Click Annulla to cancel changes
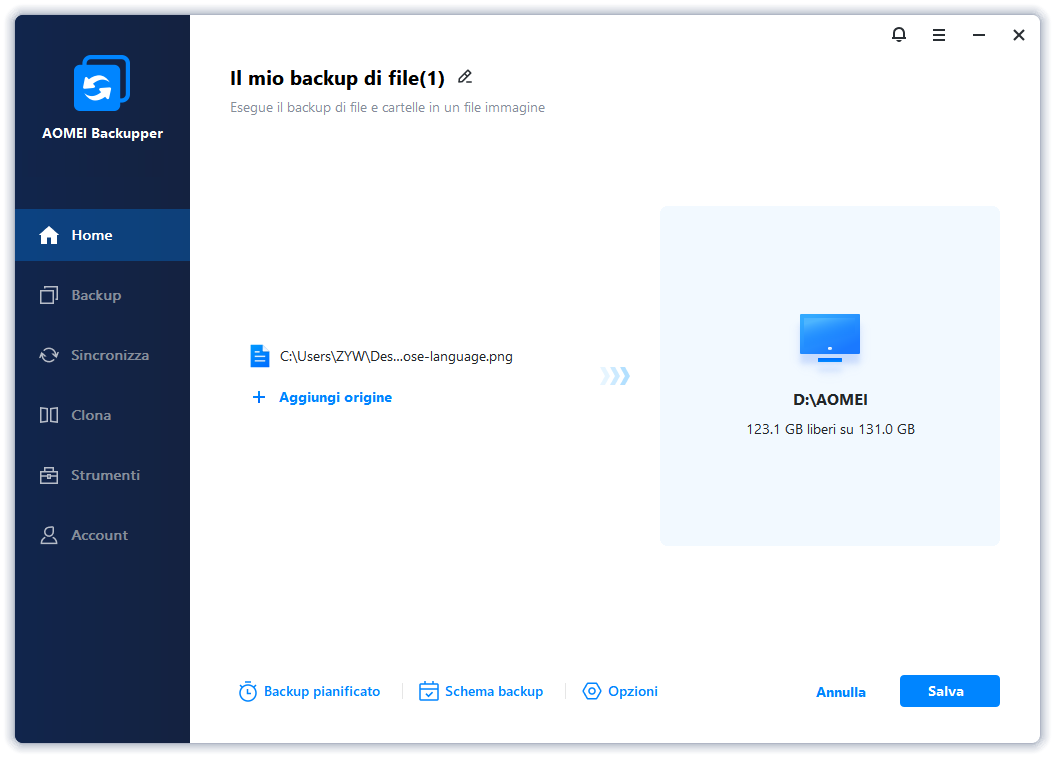This screenshot has width=1055, height=758. pos(841,692)
